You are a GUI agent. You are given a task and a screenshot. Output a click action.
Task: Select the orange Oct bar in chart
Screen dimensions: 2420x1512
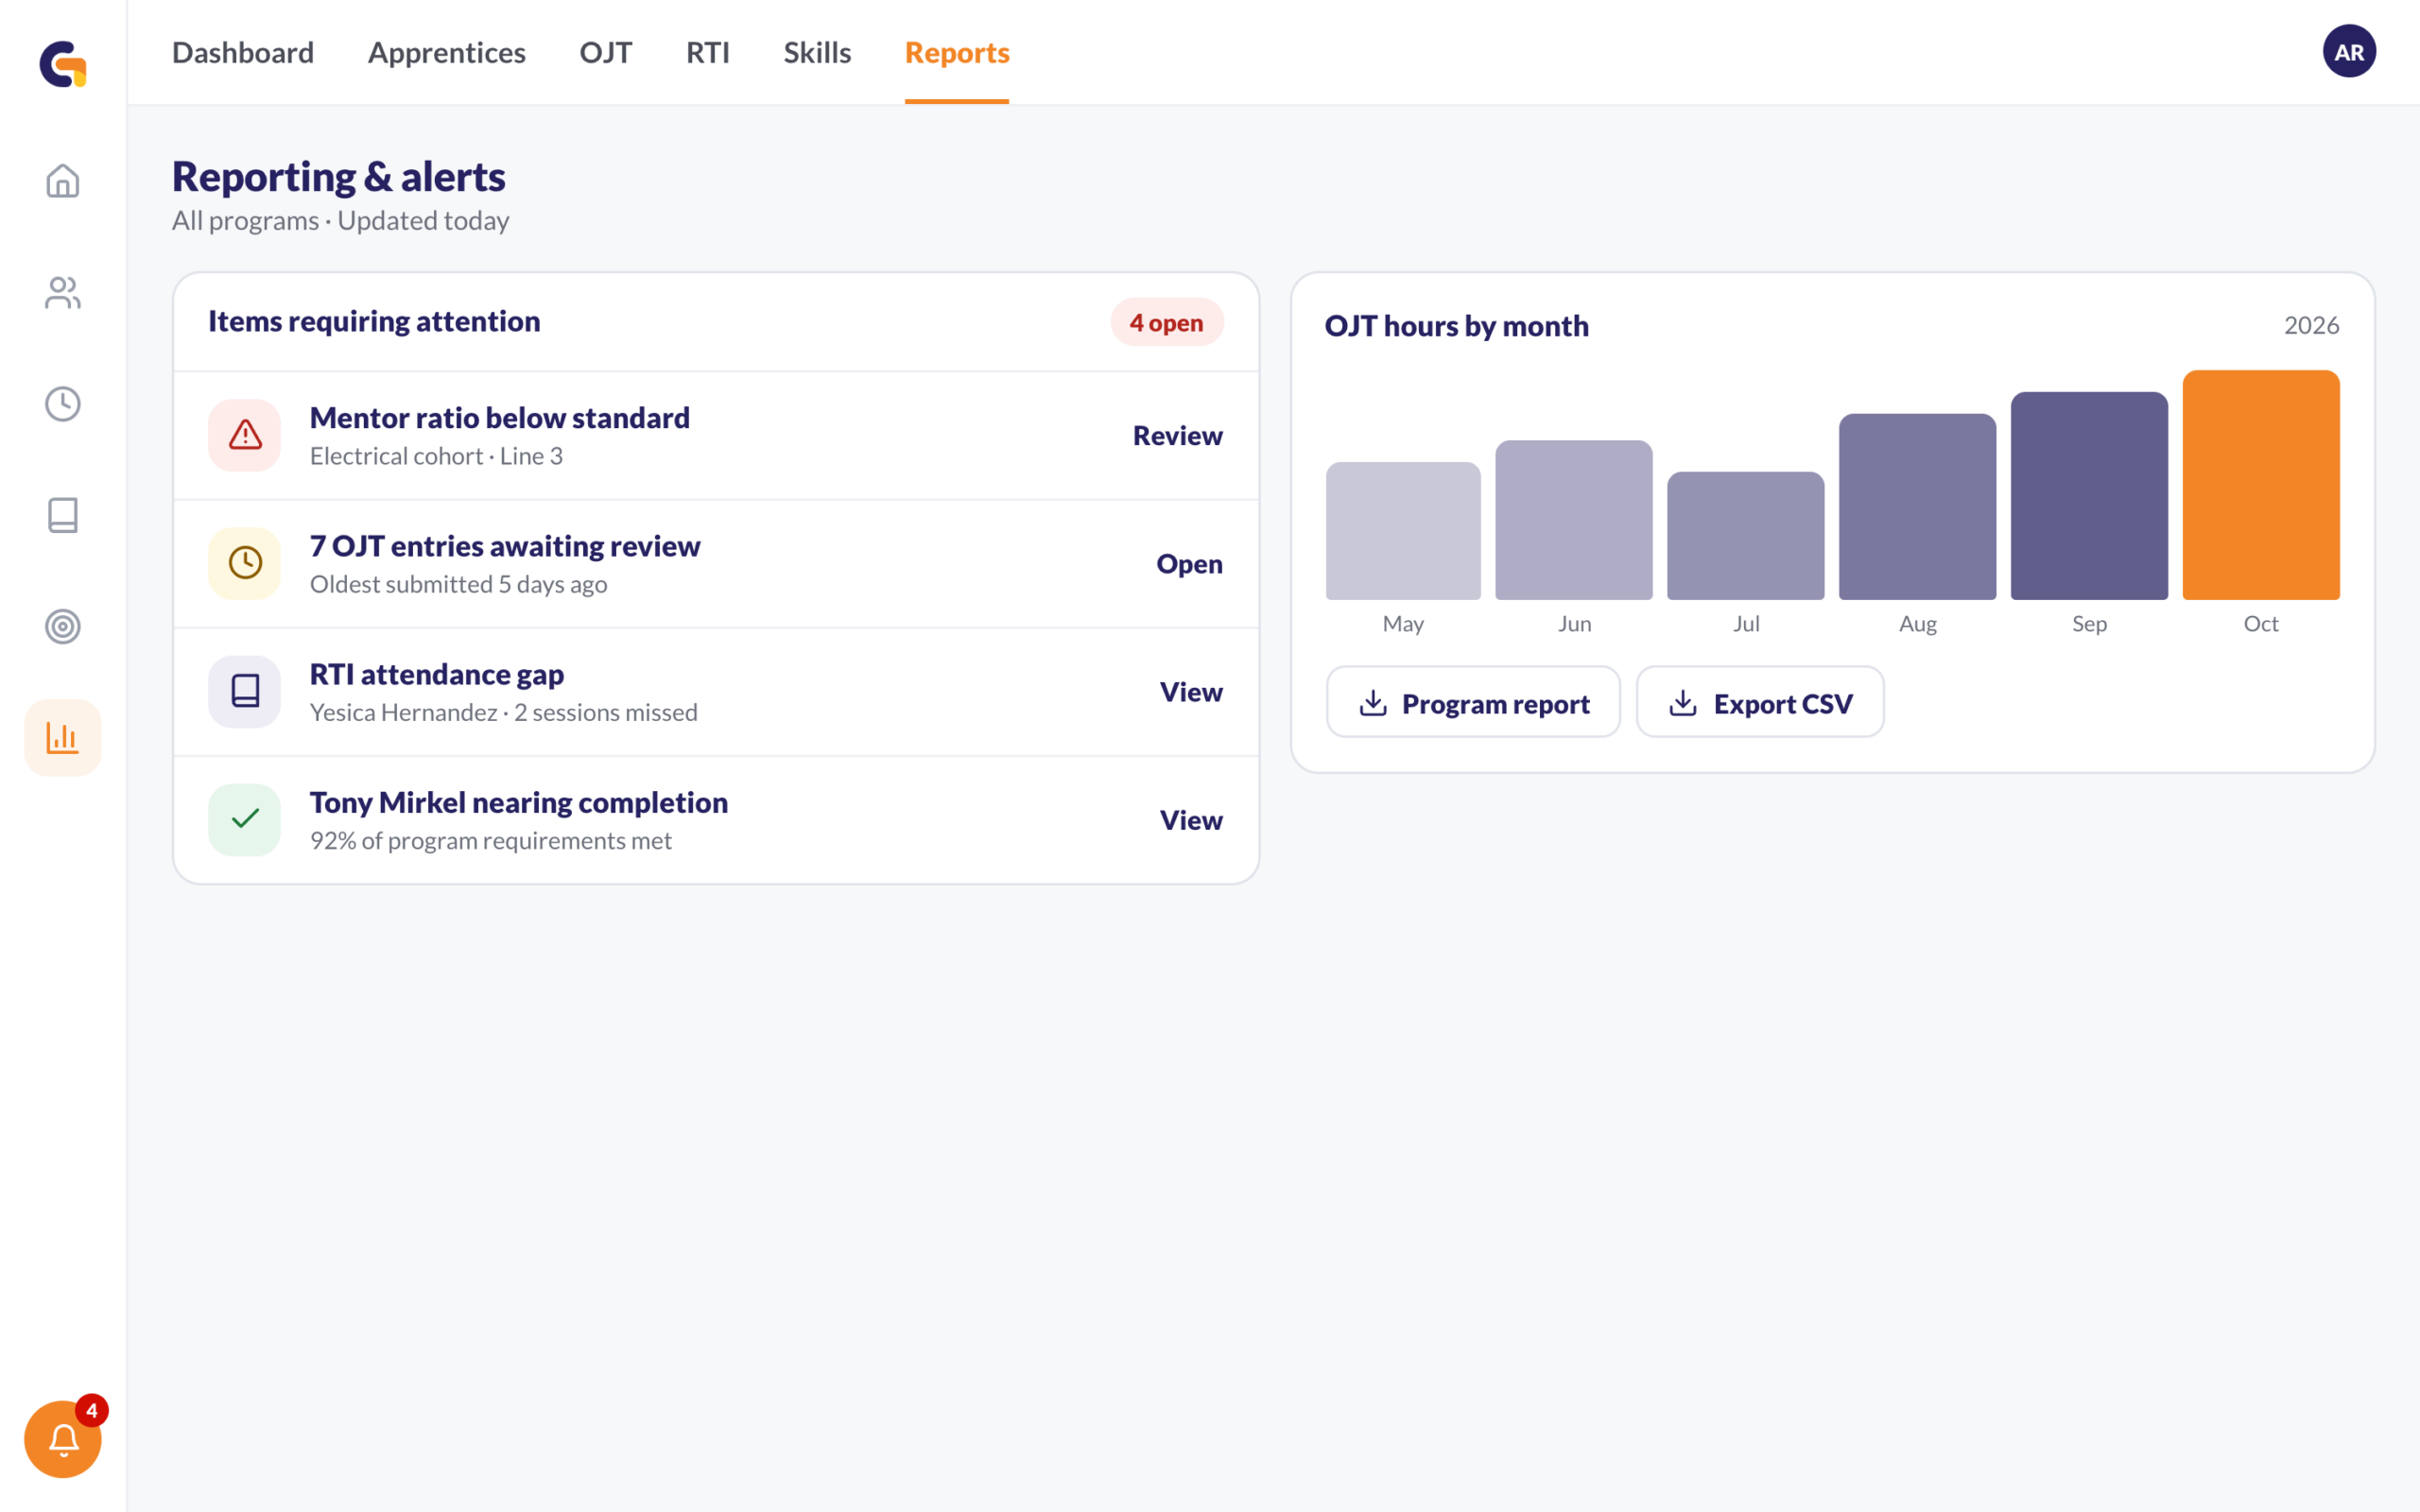[2260, 485]
